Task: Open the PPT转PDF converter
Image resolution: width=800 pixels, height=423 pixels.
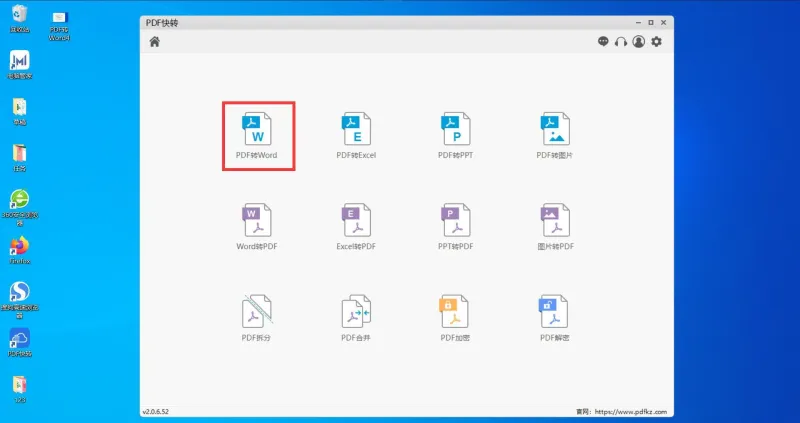Action: pyautogui.click(x=456, y=227)
